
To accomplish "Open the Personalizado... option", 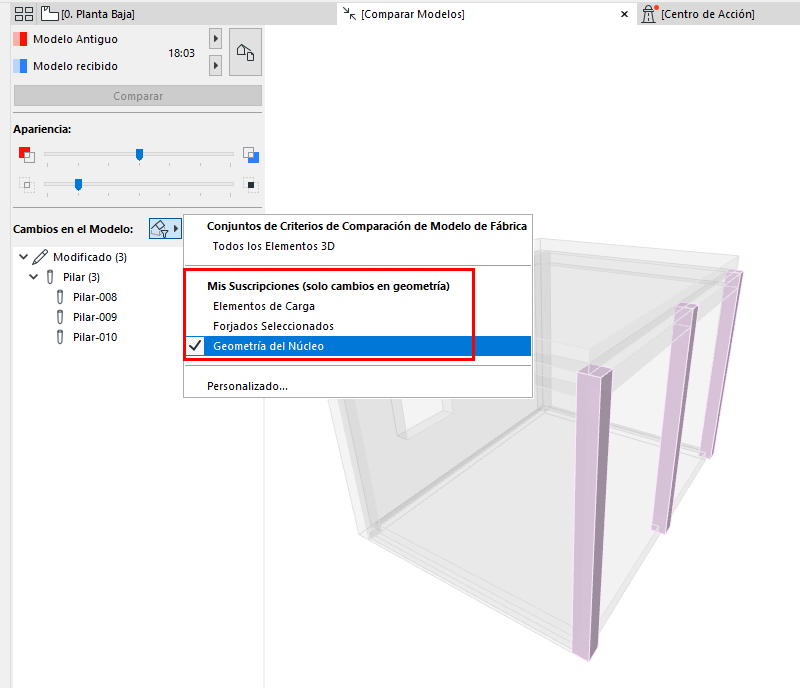I will 358,386.
